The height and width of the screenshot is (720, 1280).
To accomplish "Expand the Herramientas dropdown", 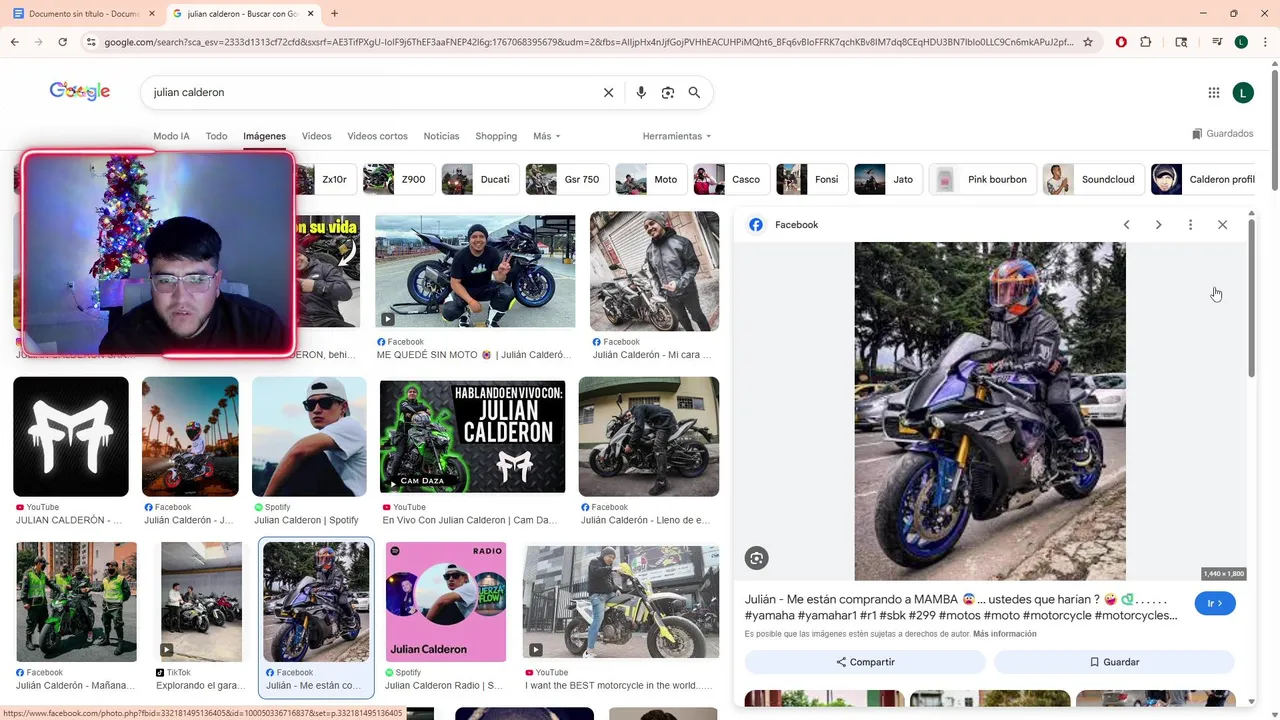I will point(677,136).
